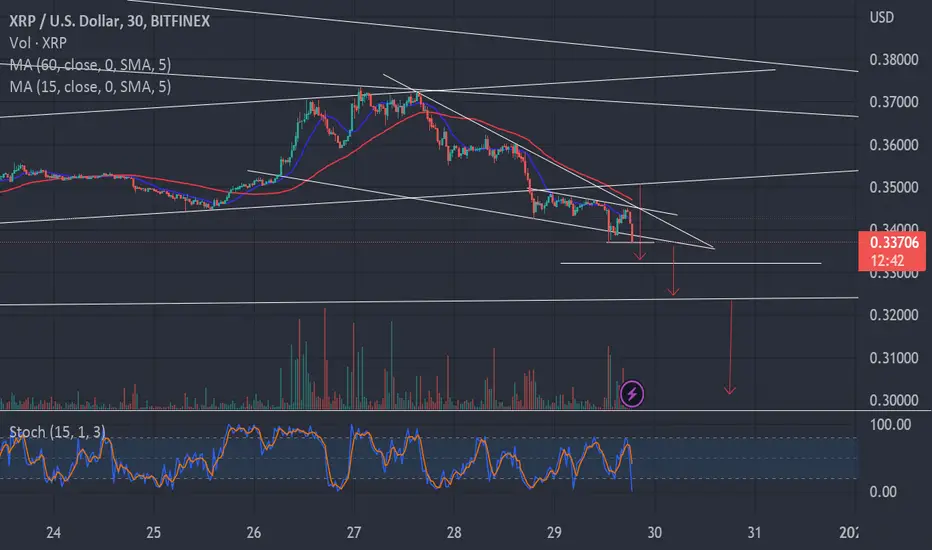932x550 pixels.
Task: Click date 25 on the time axis
Action: [153, 532]
